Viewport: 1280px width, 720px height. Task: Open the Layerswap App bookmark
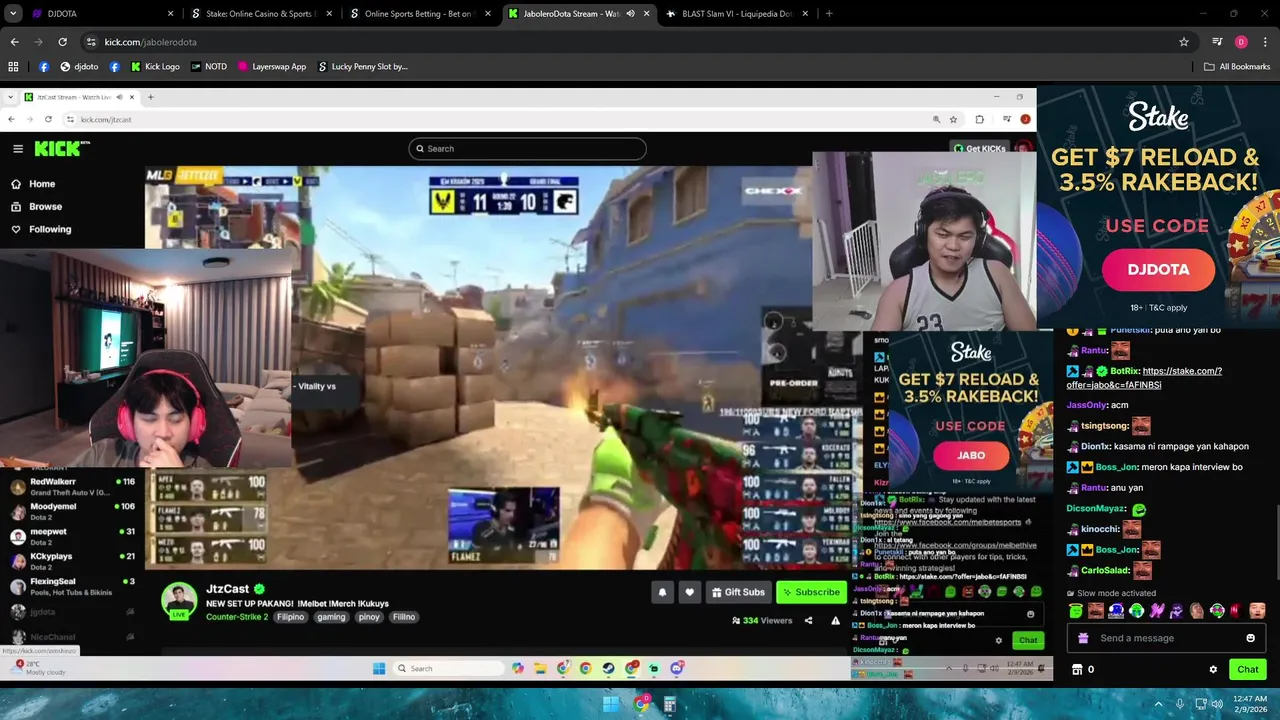(272, 67)
